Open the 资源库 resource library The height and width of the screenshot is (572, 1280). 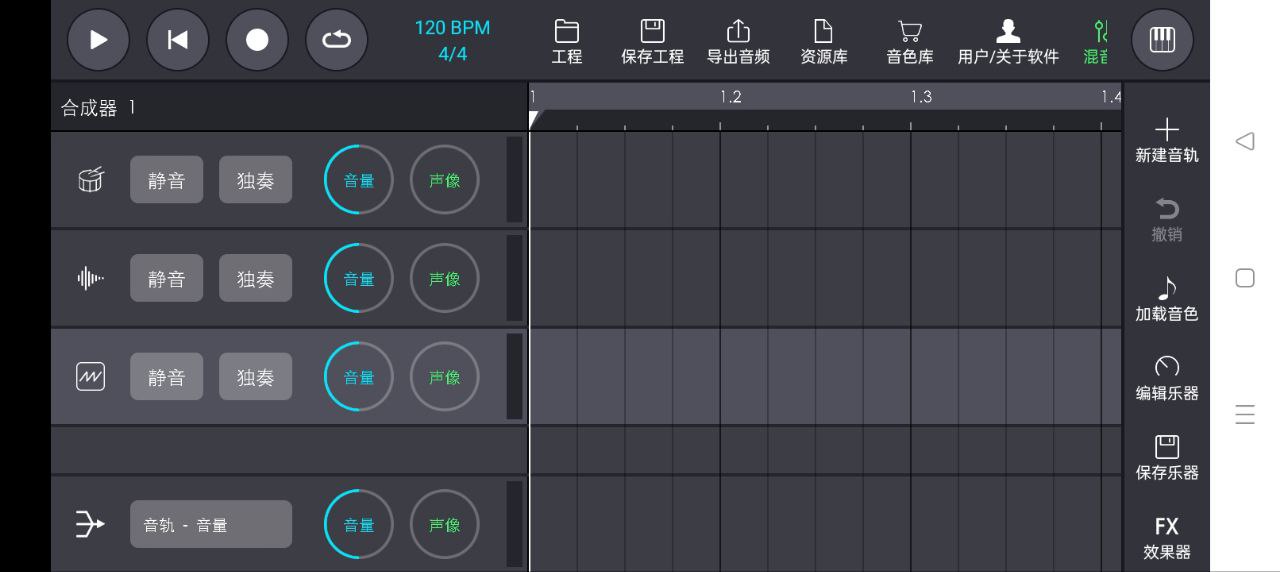tap(823, 42)
